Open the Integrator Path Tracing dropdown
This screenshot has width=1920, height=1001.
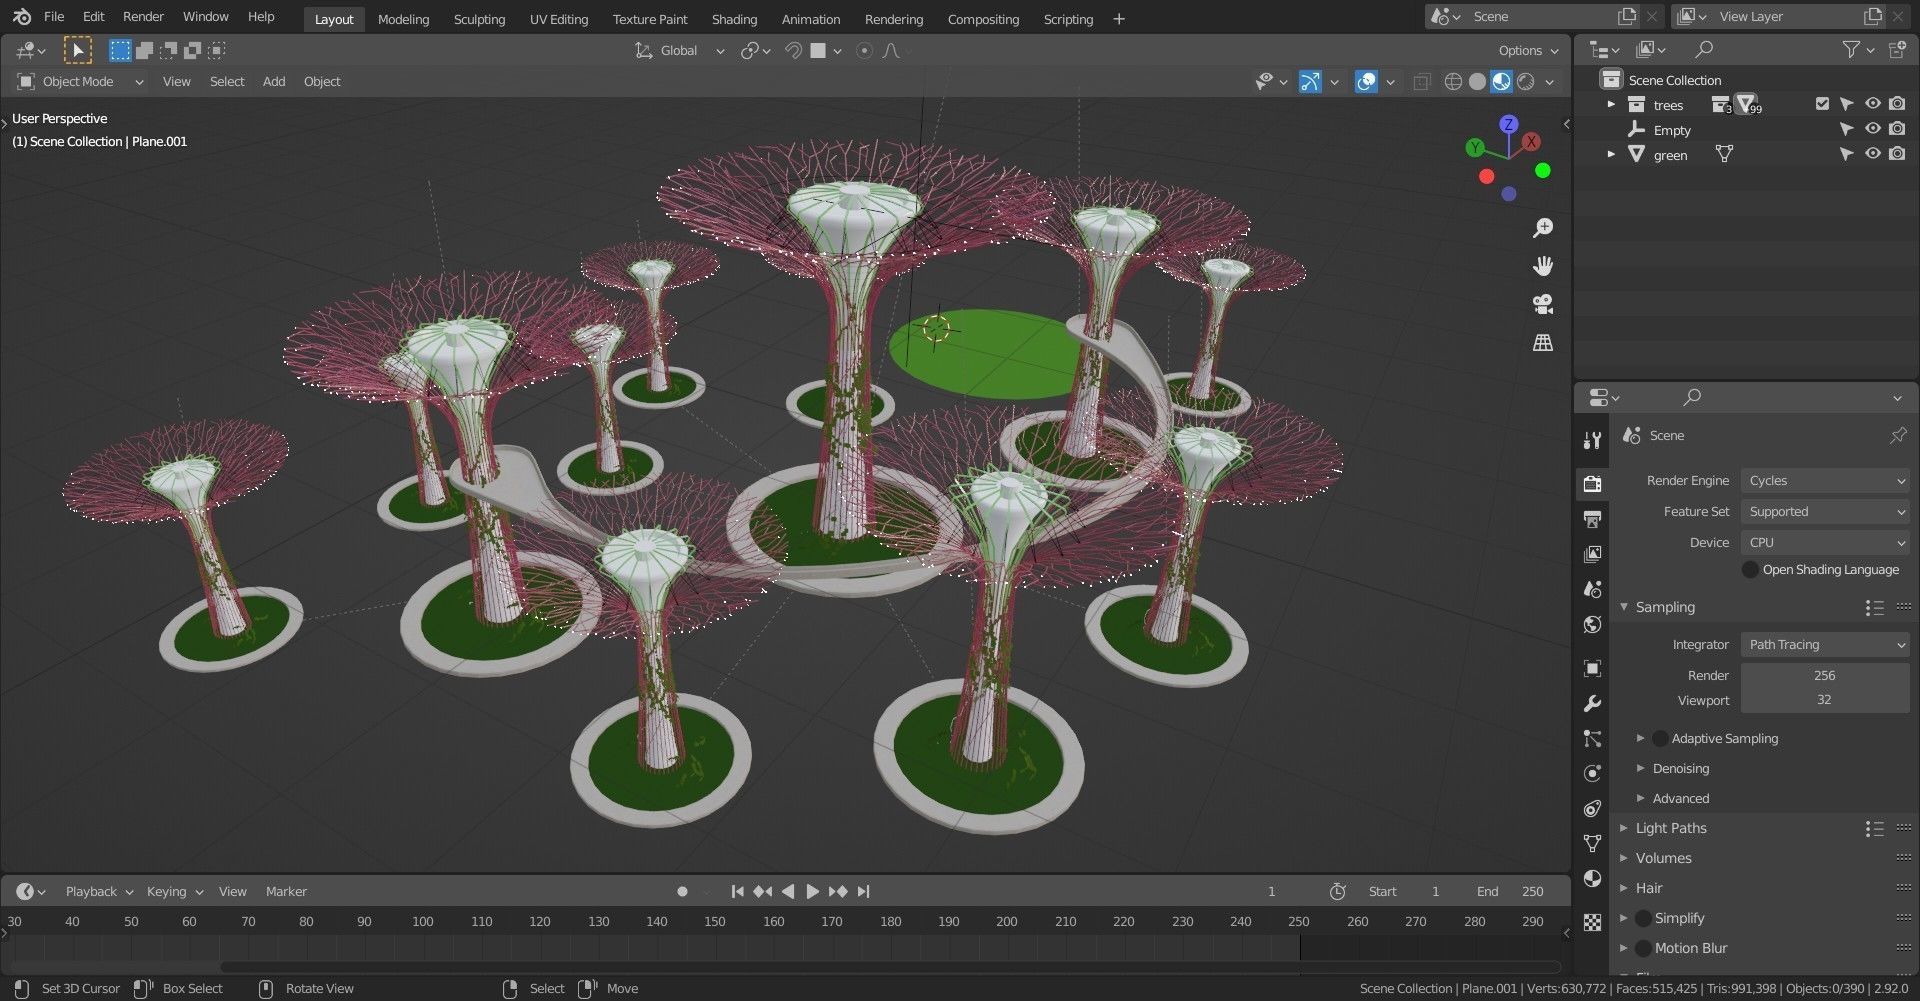[1825, 645]
